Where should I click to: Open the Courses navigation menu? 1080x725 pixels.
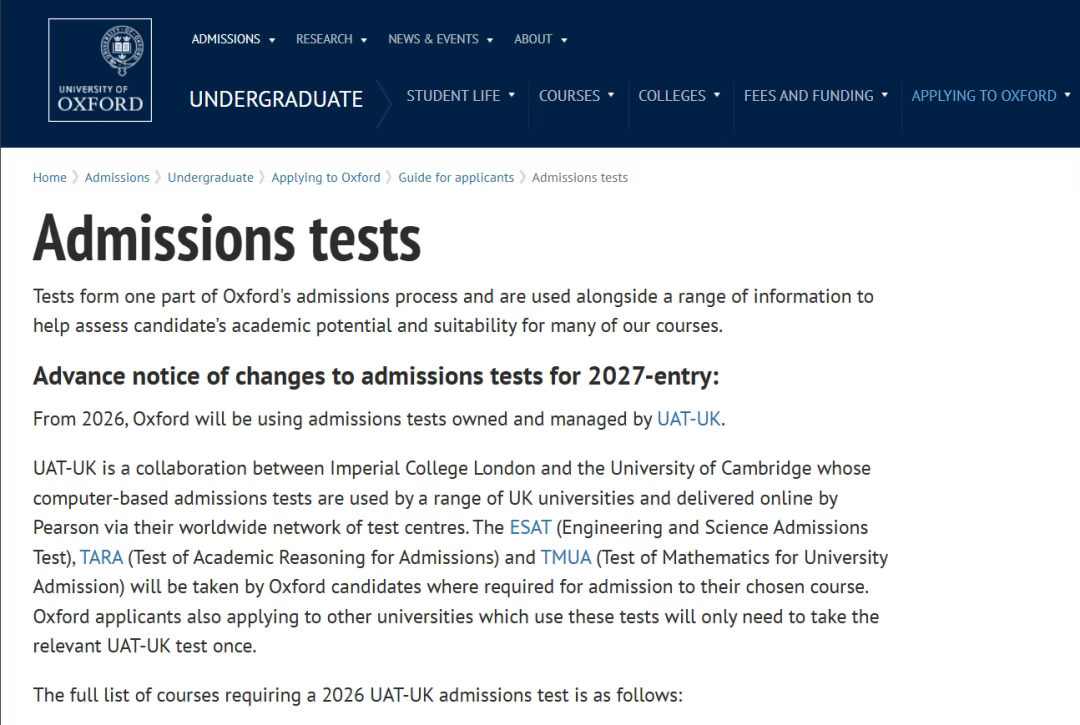pos(576,96)
